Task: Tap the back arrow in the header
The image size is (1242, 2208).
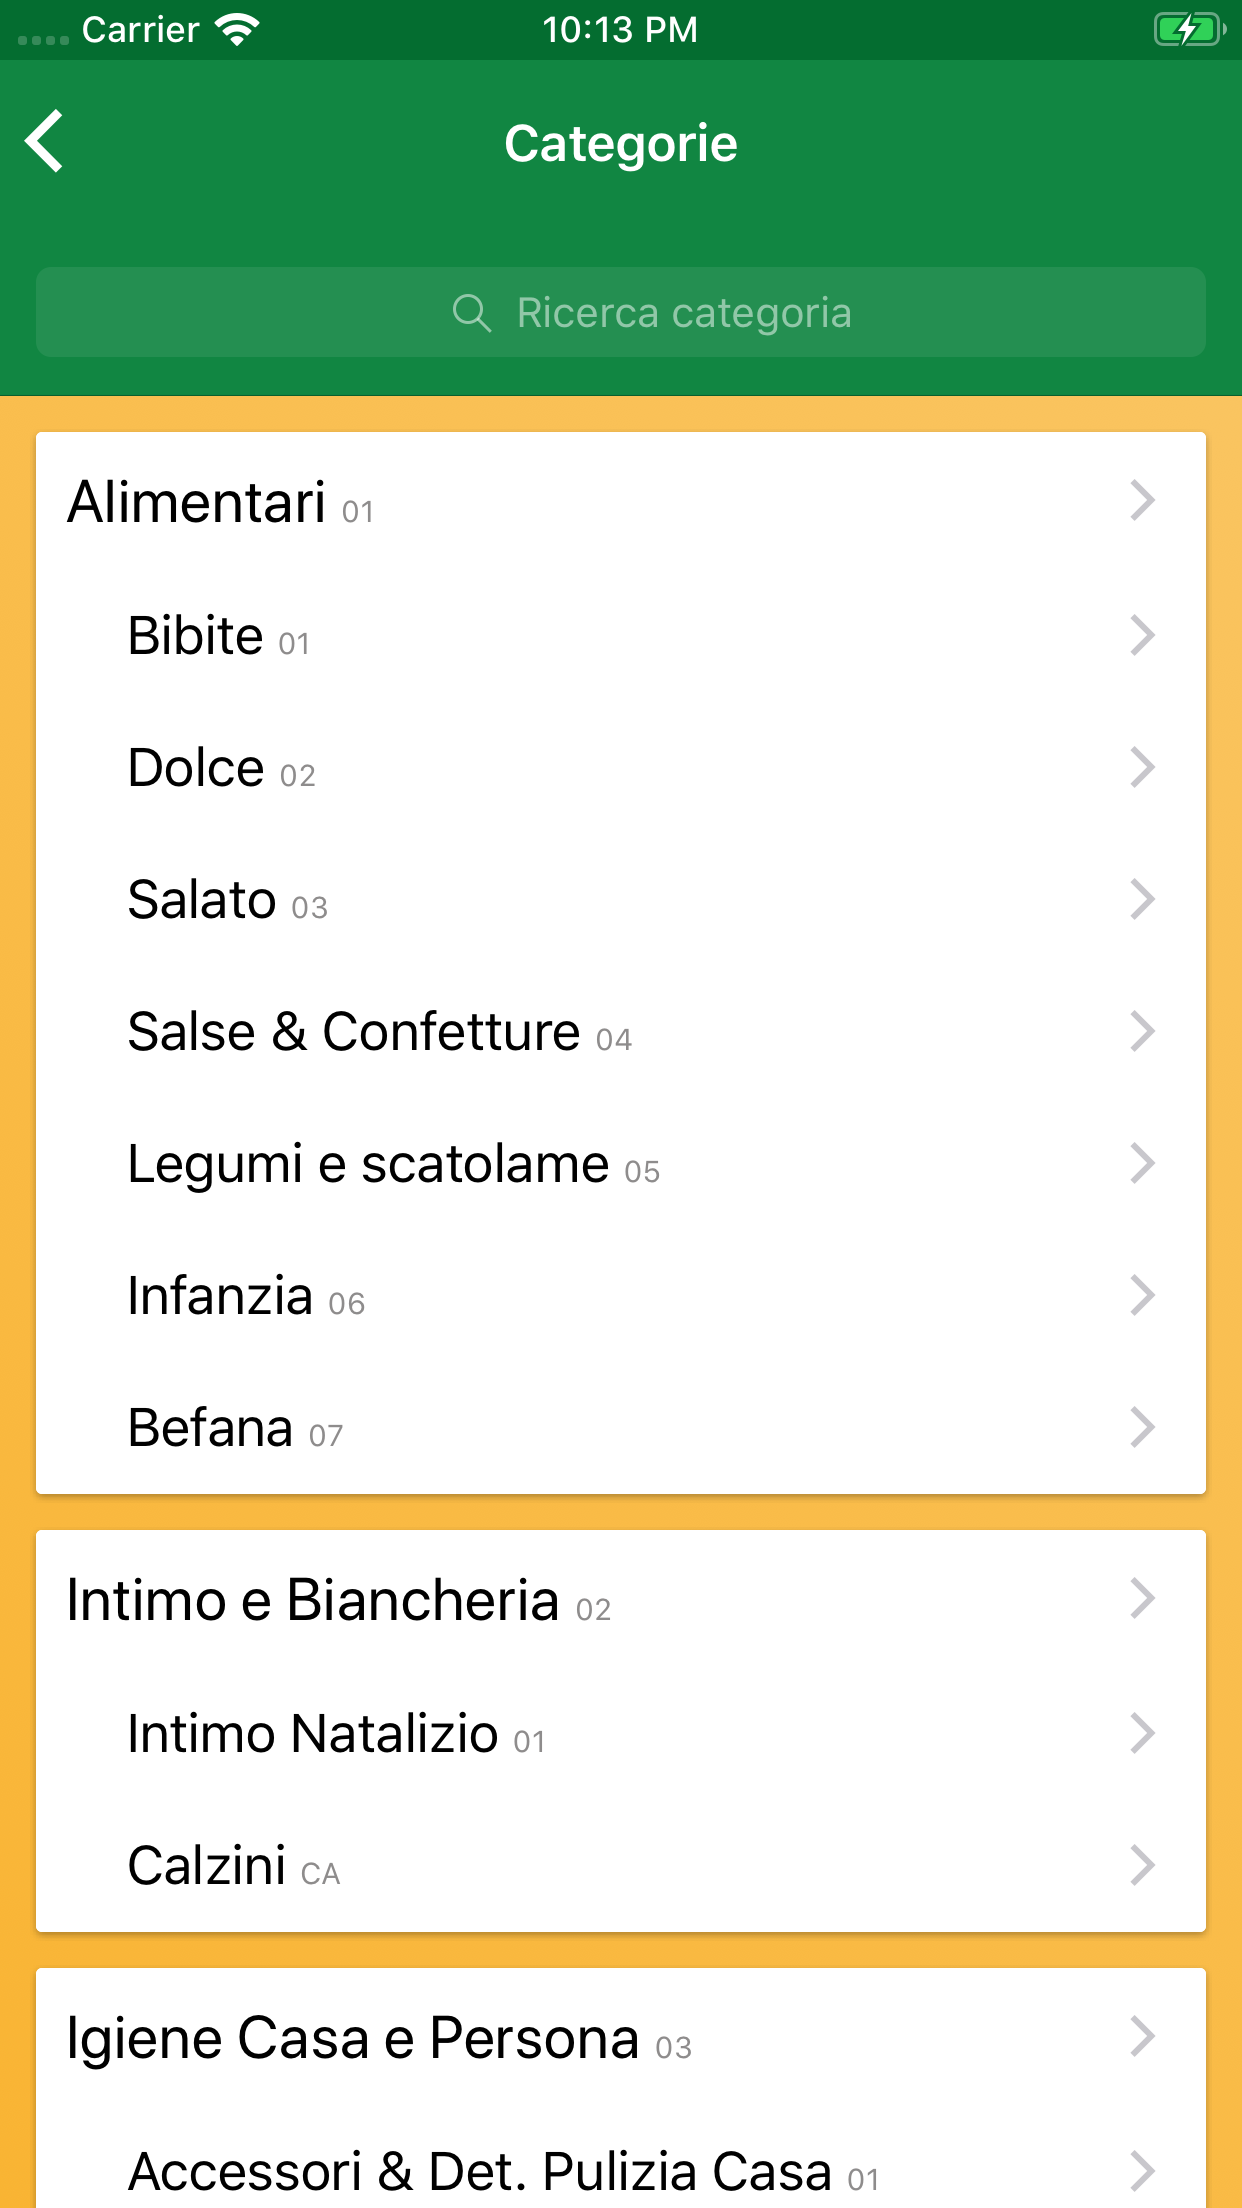Action: [x=45, y=141]
